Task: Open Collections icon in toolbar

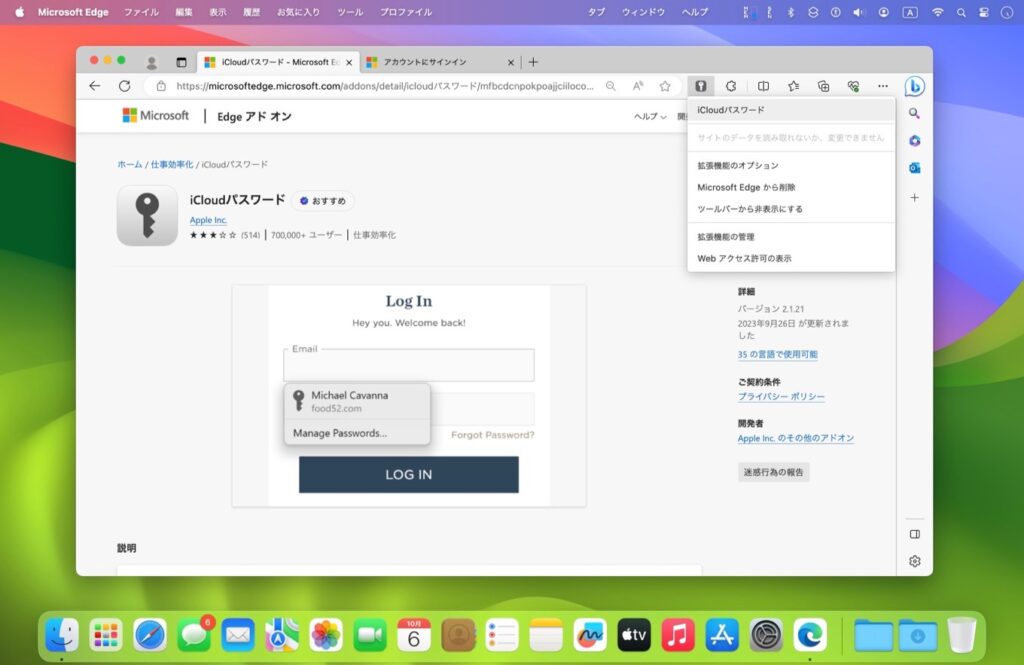Action: coord(823,86)
